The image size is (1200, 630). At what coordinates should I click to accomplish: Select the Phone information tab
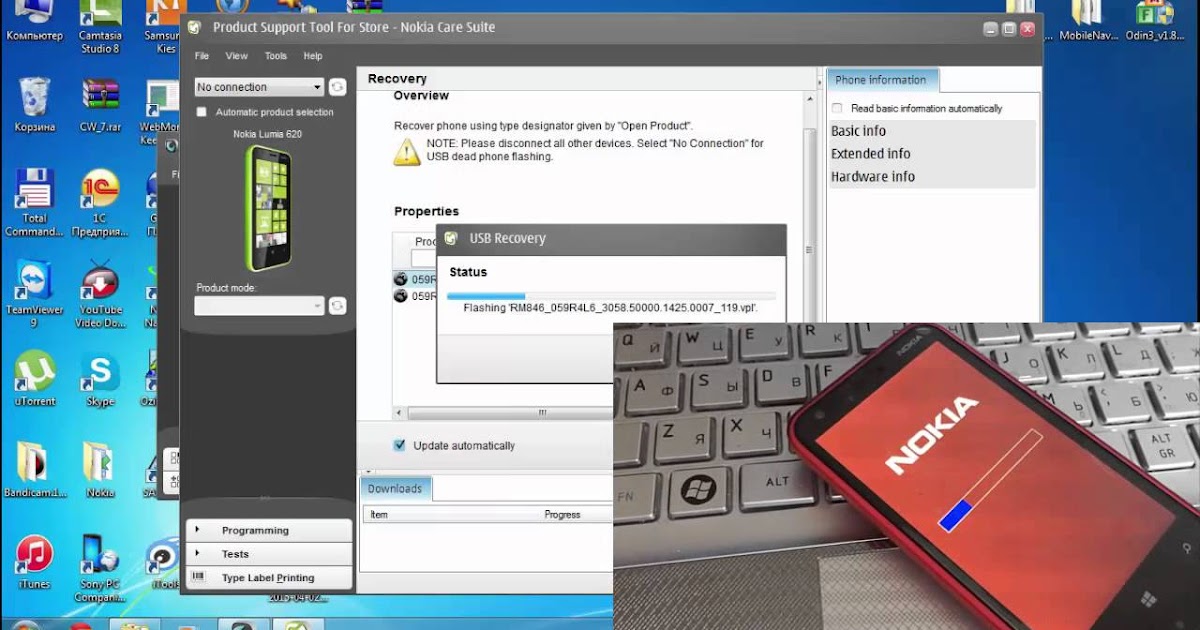click(x=881, y=80)
